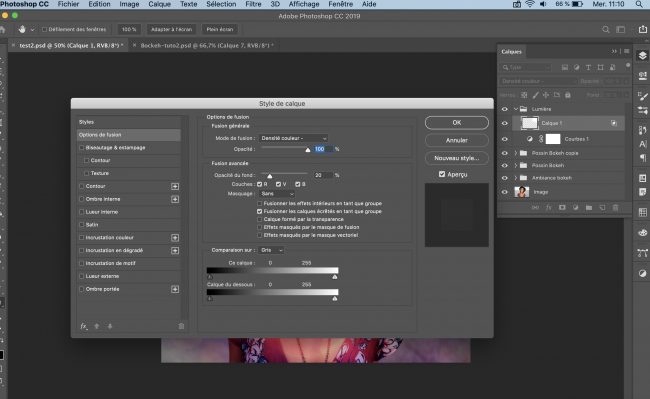Move effect down arrow in Styles list
Image resolution: width=650 pixels, height=399 pixels.
(110, 326)
